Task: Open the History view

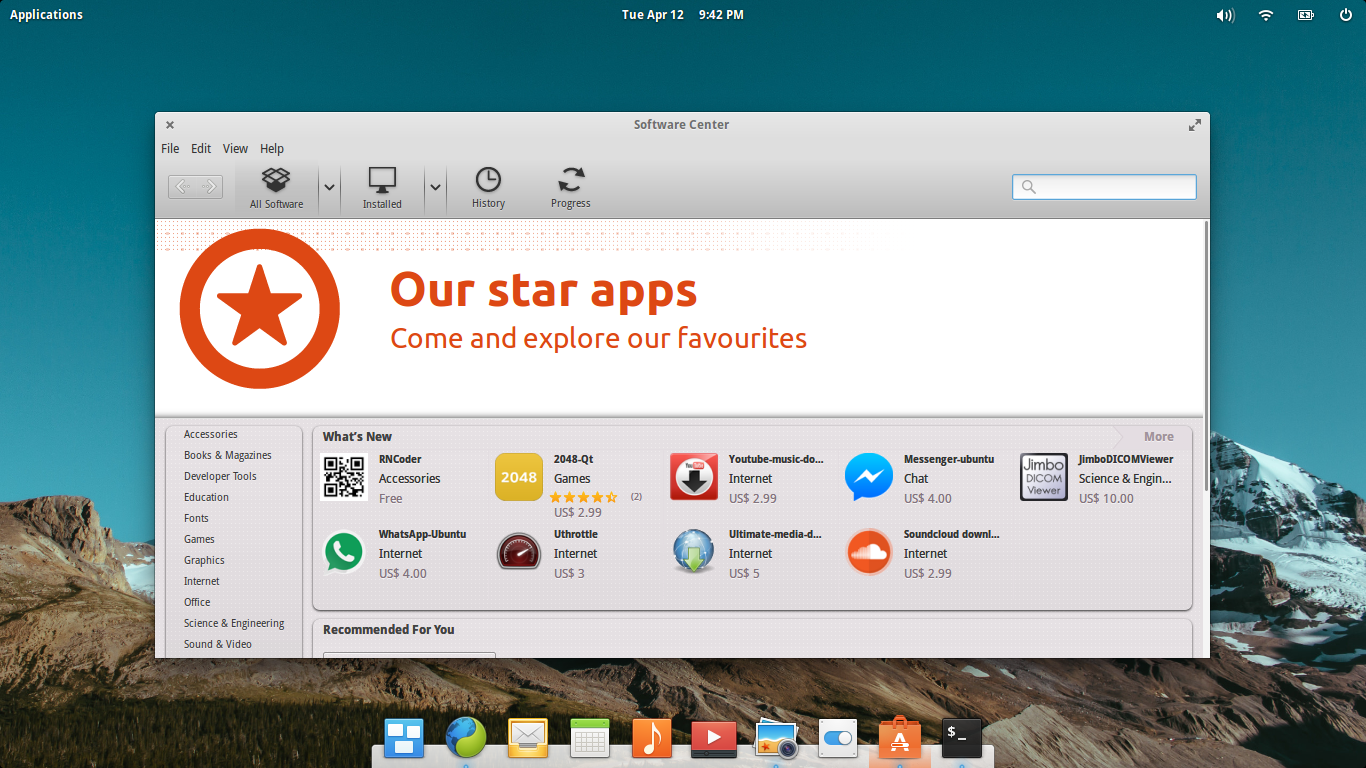Action: [488, 188]
